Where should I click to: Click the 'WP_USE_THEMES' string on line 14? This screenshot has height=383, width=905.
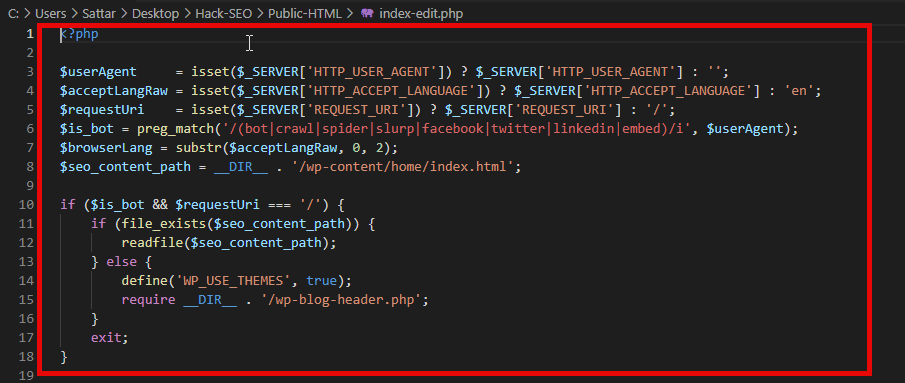point(233,281)
